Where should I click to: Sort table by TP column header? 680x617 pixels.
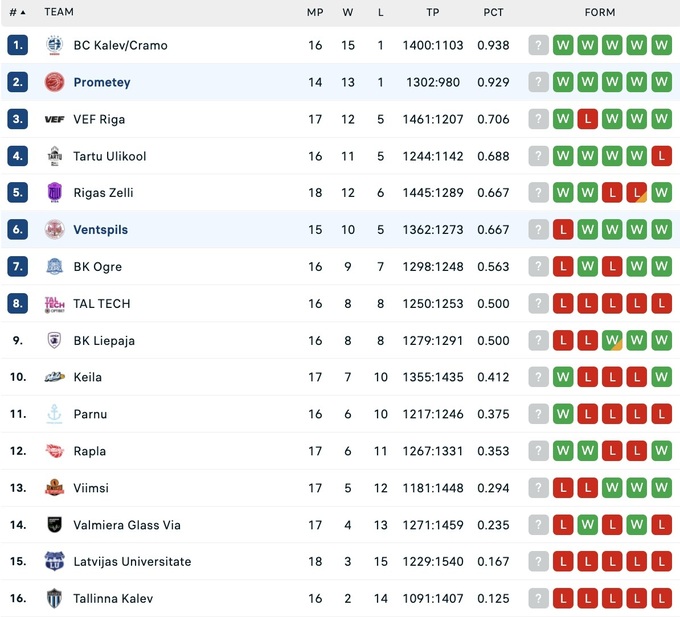pos(432,12)
